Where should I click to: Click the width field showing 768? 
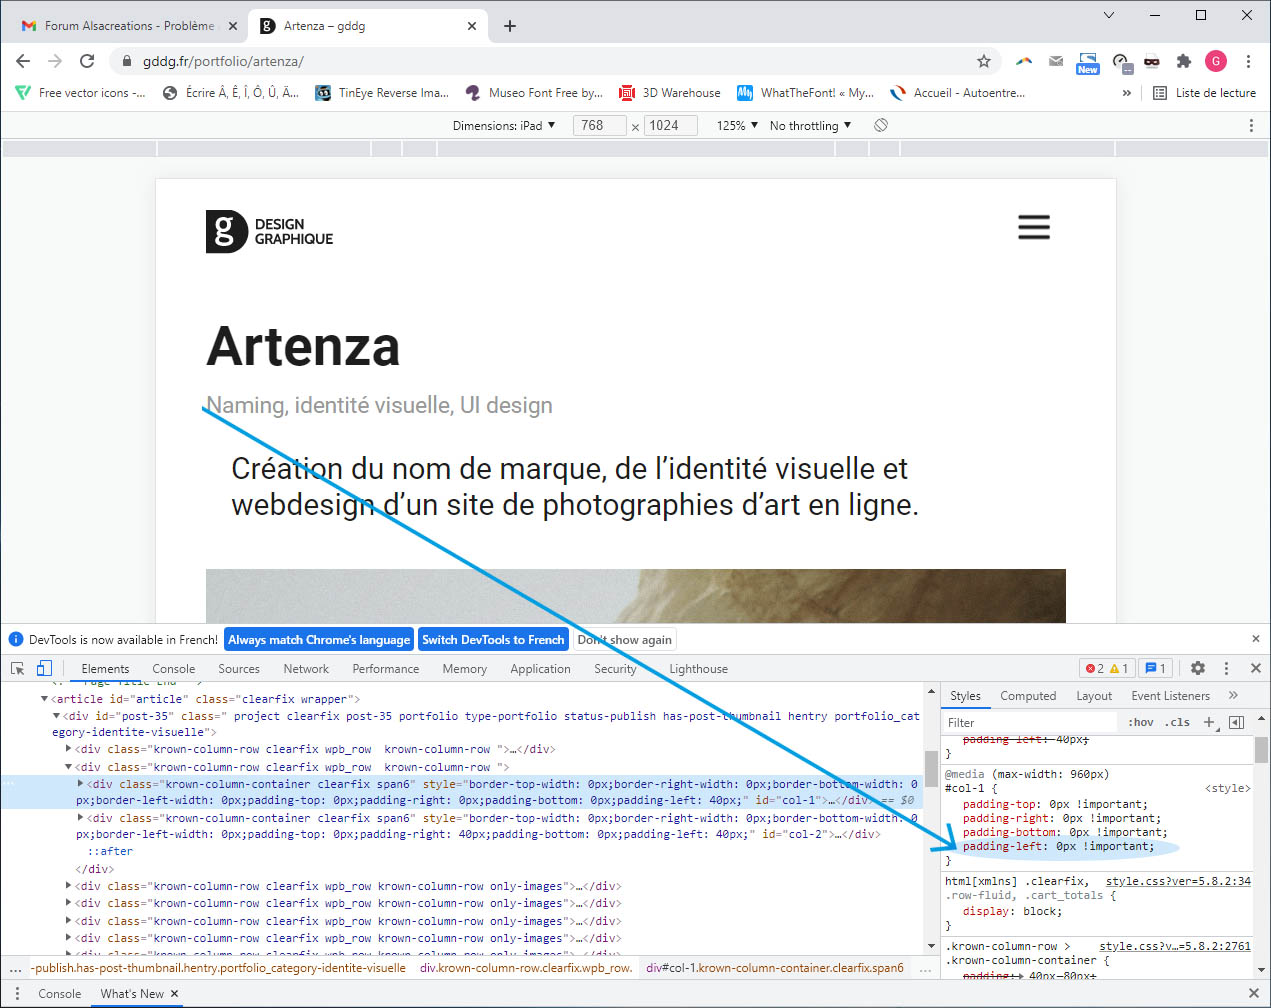click(599, 126)
